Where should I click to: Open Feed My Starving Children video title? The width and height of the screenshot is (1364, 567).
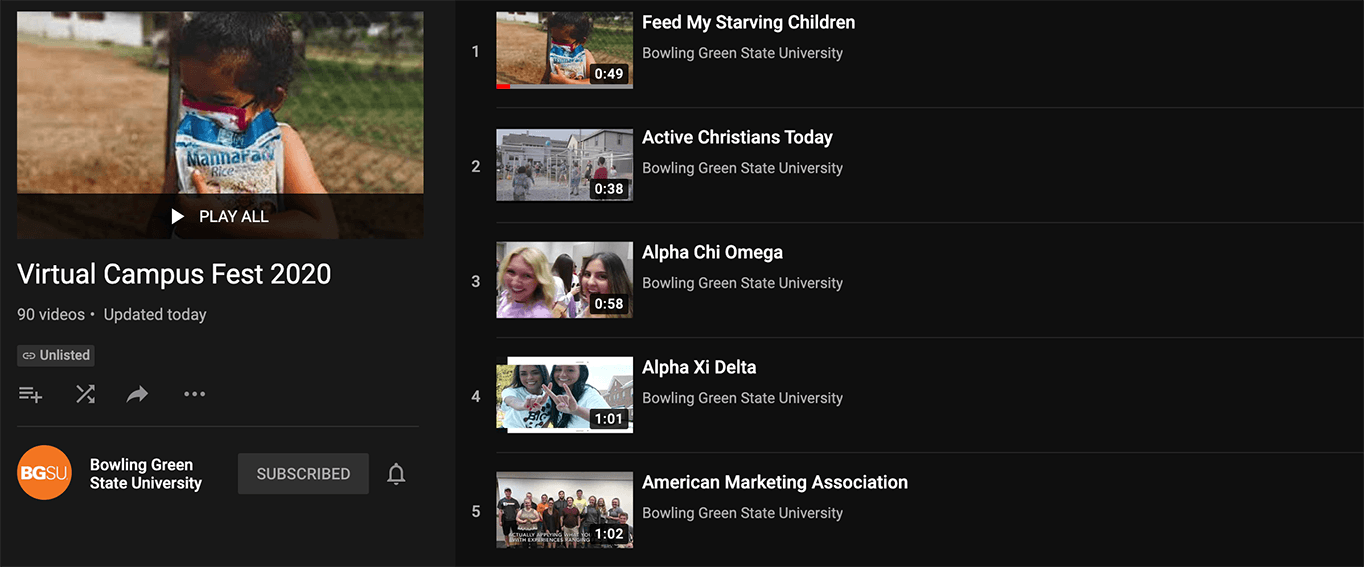(x=748, y=22)
